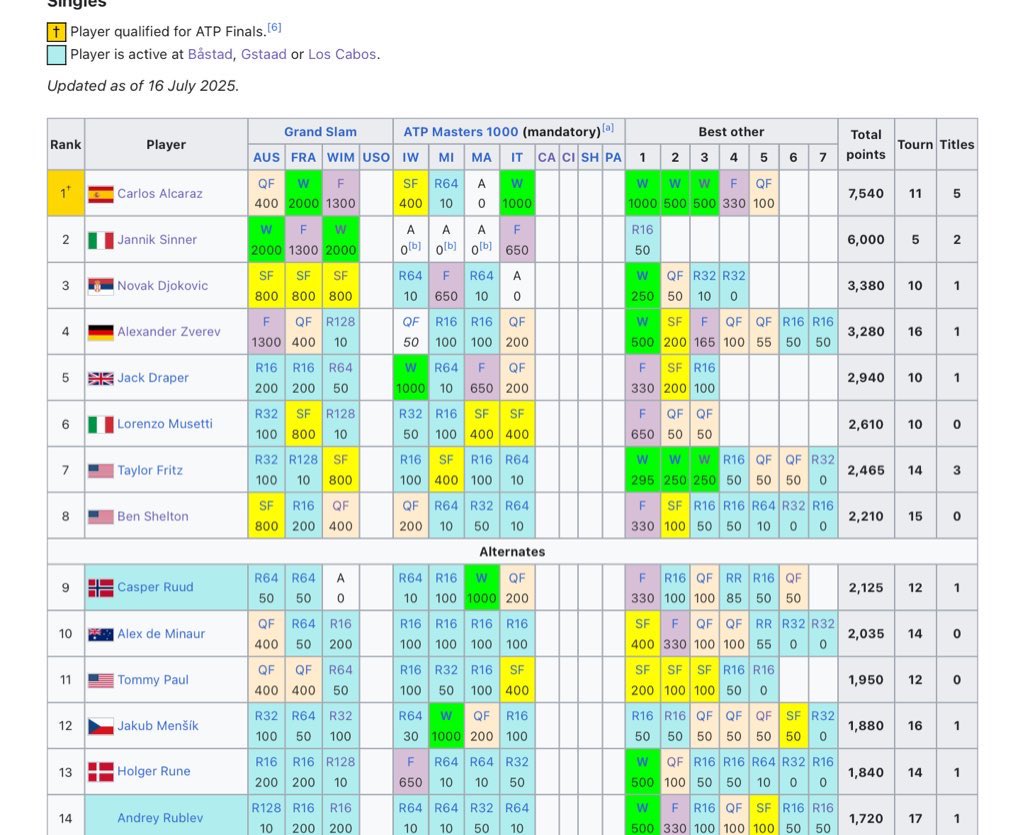
Task: Open Jack Draper player page
Action: click(x=153, y=377)
